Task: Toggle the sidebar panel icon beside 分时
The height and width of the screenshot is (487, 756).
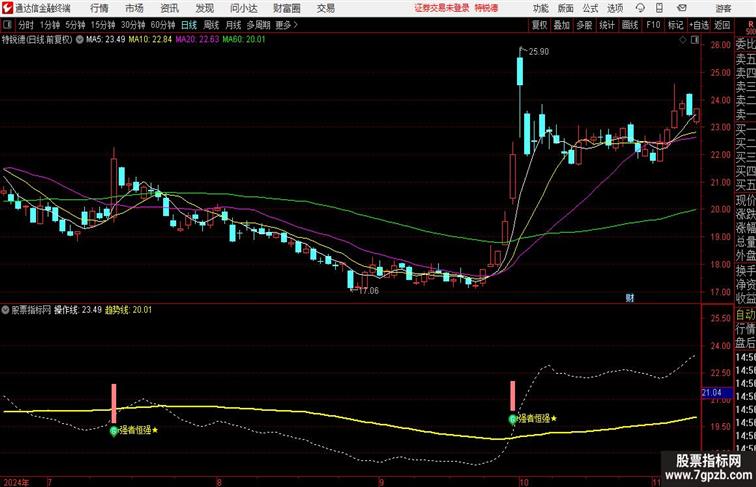Action: click(x=7, y=25)
